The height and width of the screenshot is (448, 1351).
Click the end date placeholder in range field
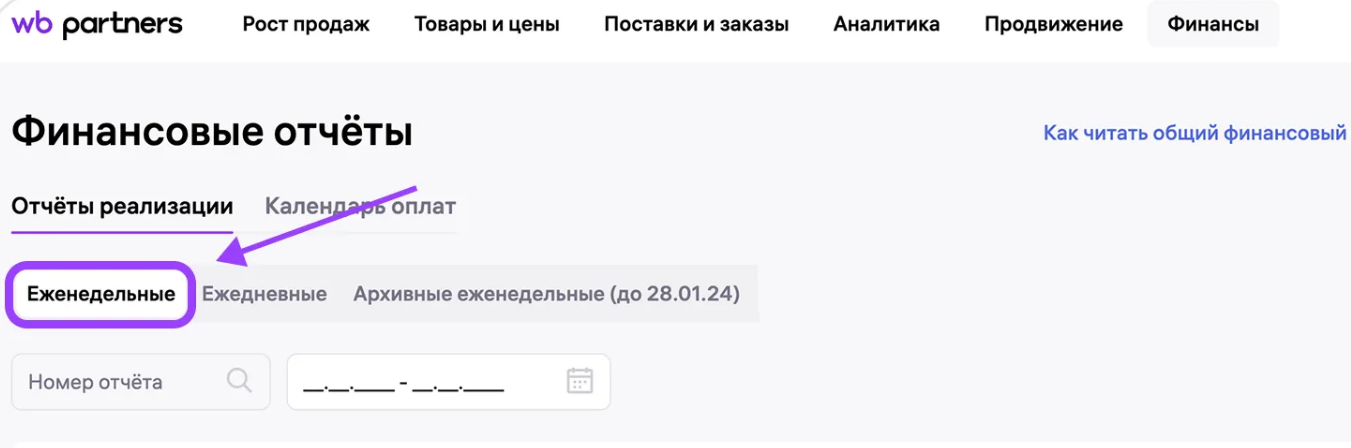(x=458, y=383)
